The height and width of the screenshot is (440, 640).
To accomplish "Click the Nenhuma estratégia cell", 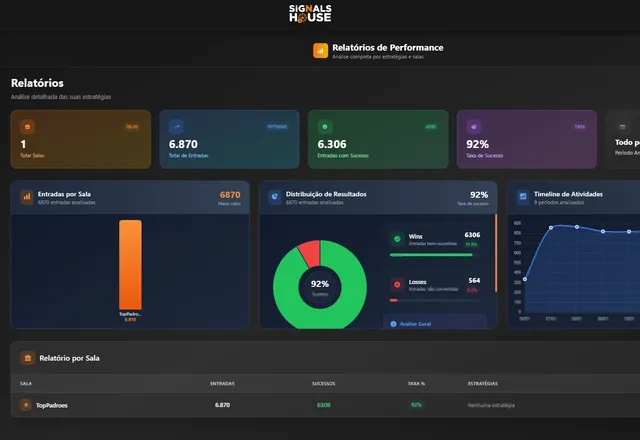I will pos(491,405).
